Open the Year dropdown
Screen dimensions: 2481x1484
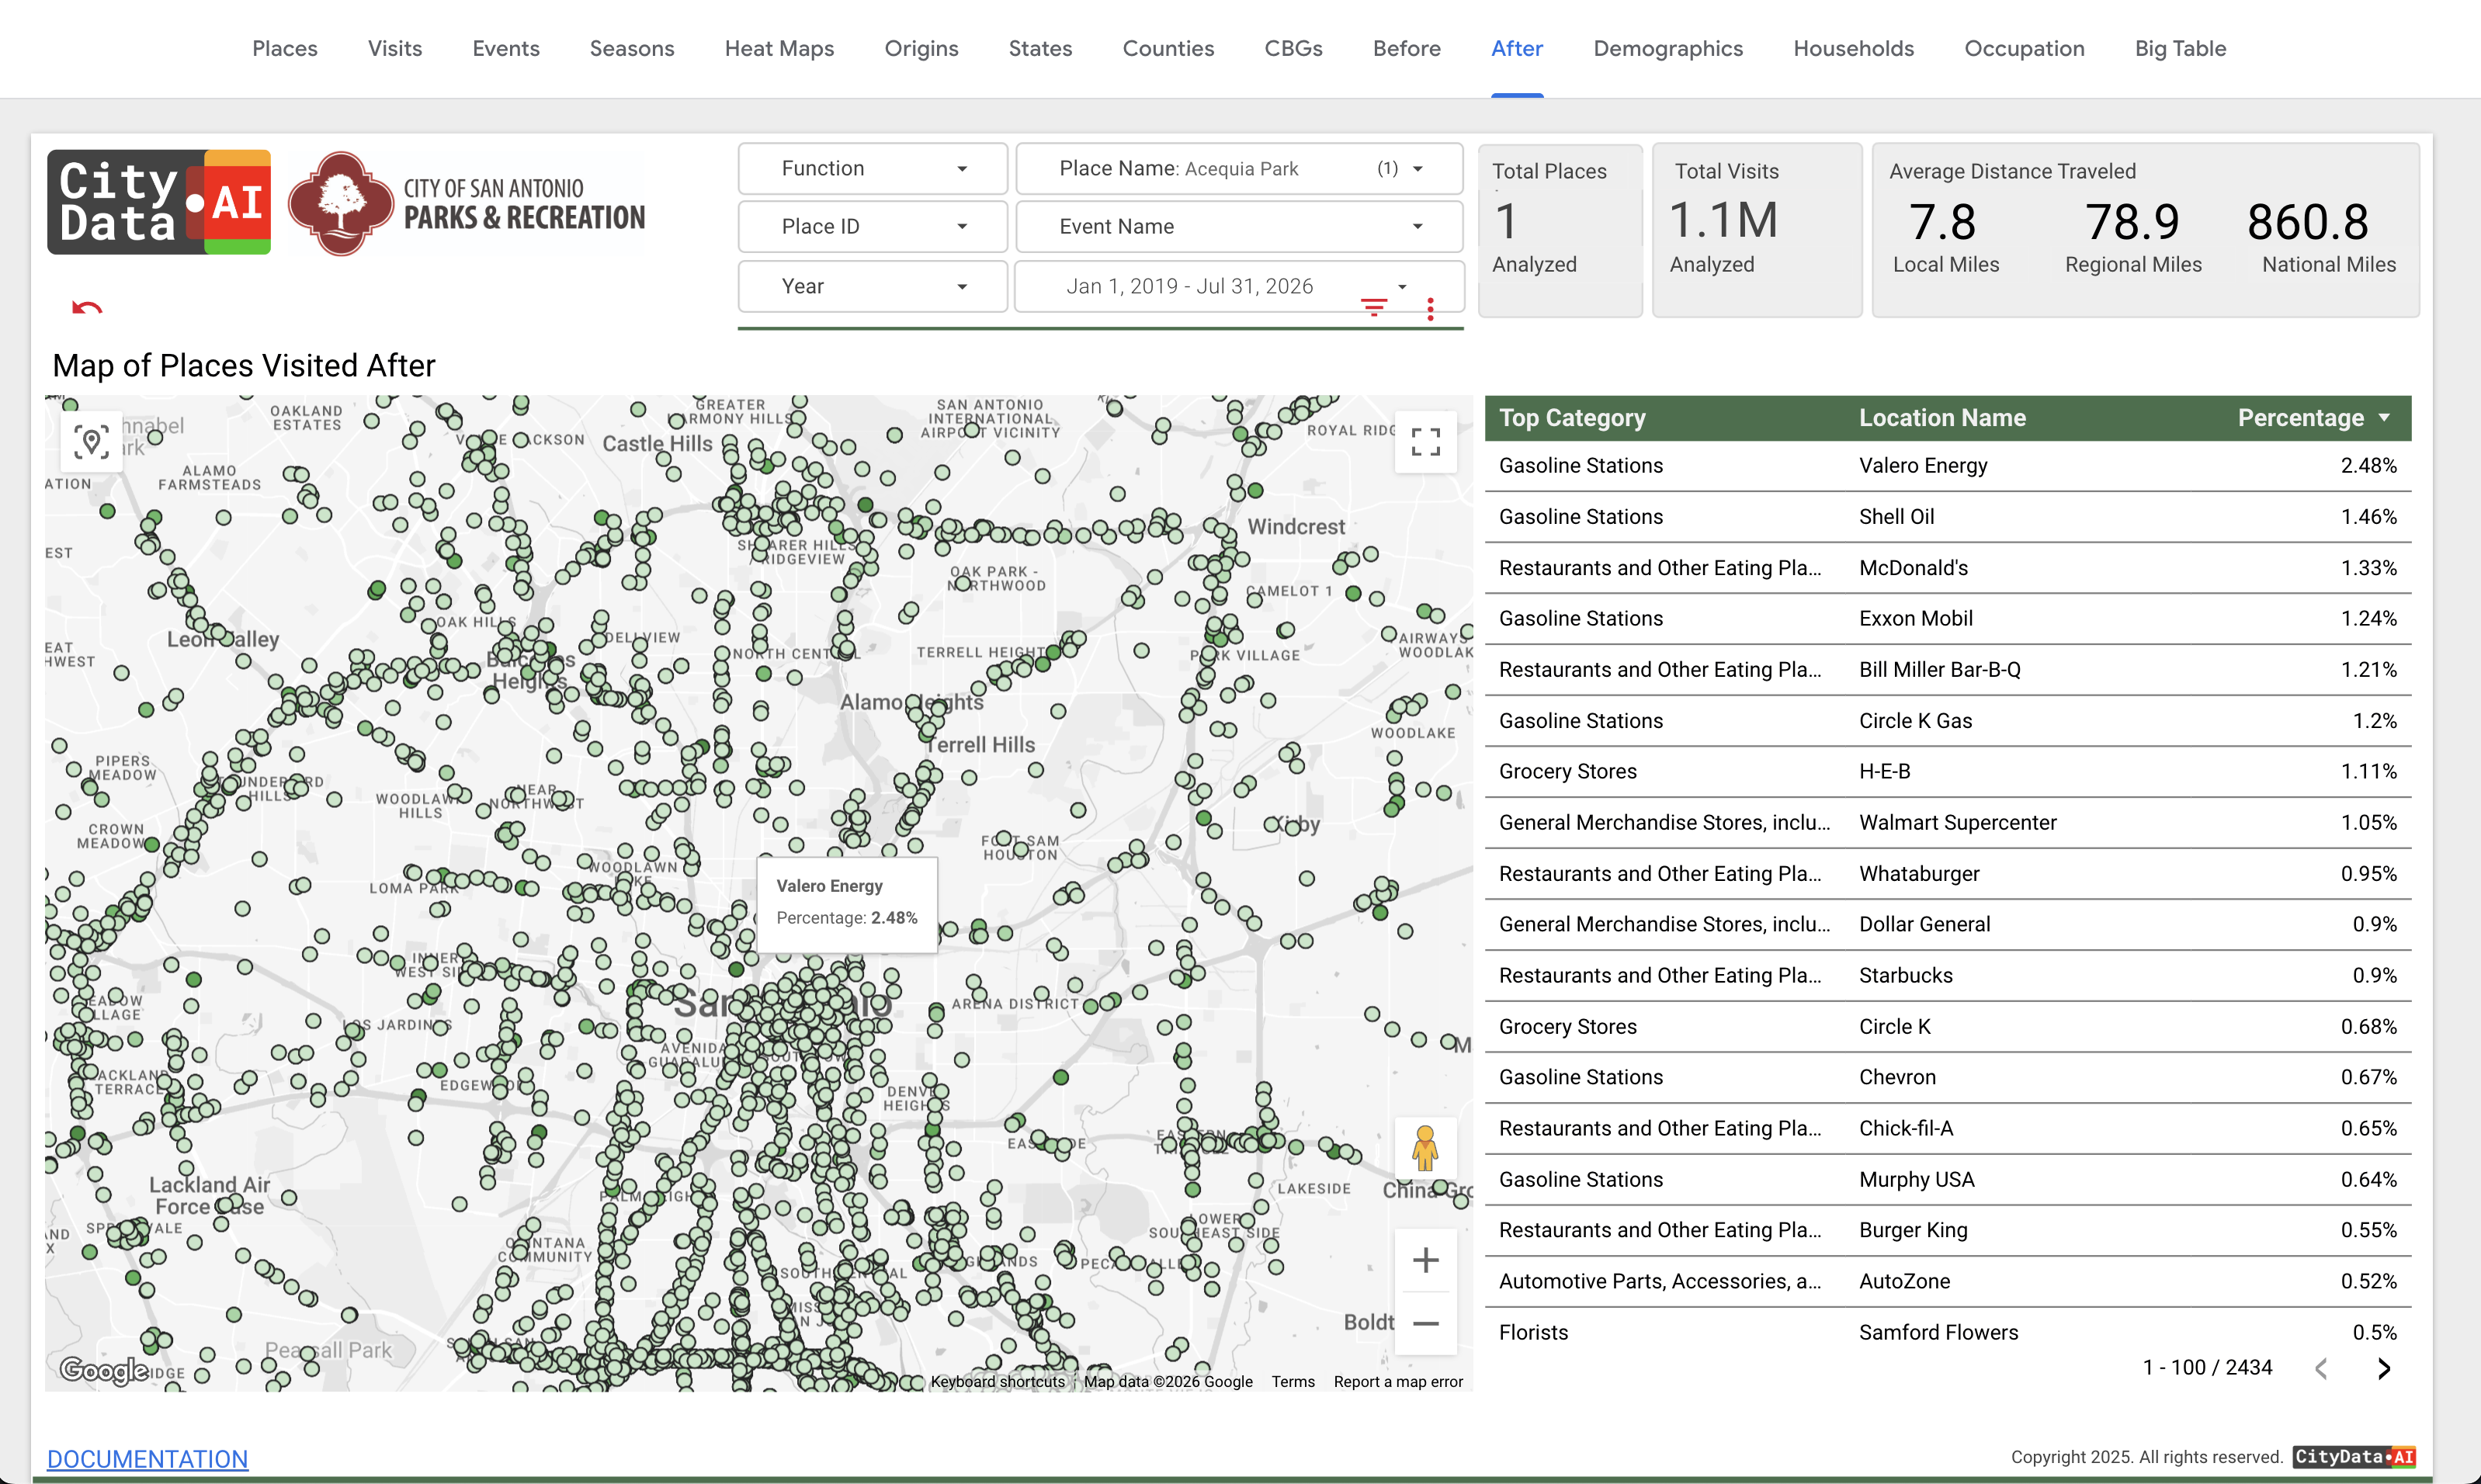[872, 286]
